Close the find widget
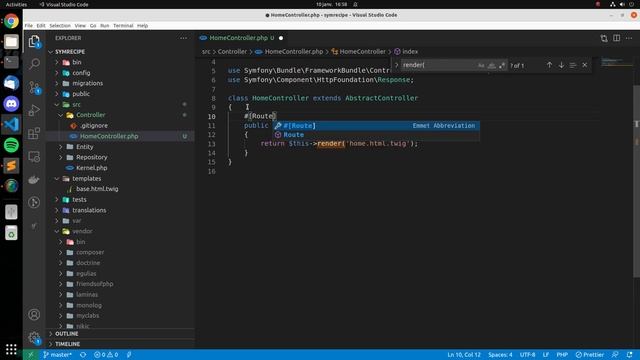The width and height of the screenshot is (640, 360). pos(585,65)
